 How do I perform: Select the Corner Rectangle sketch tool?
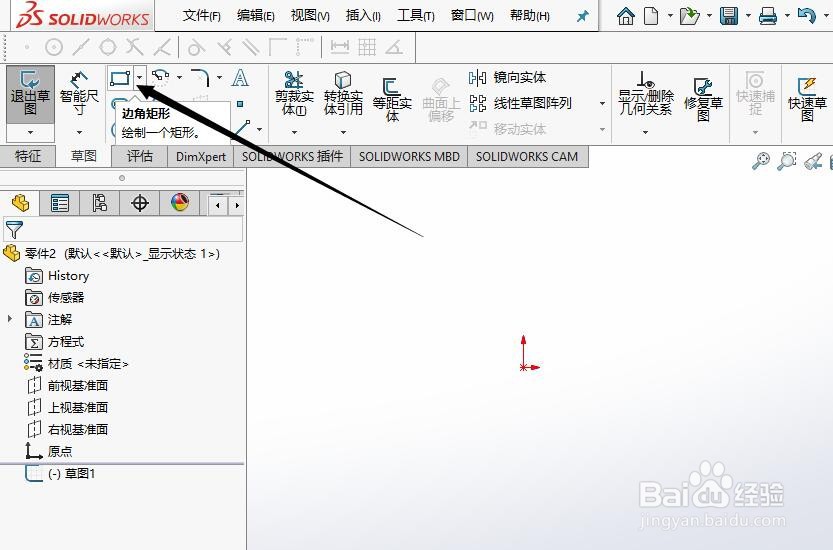tap(120, 78)
